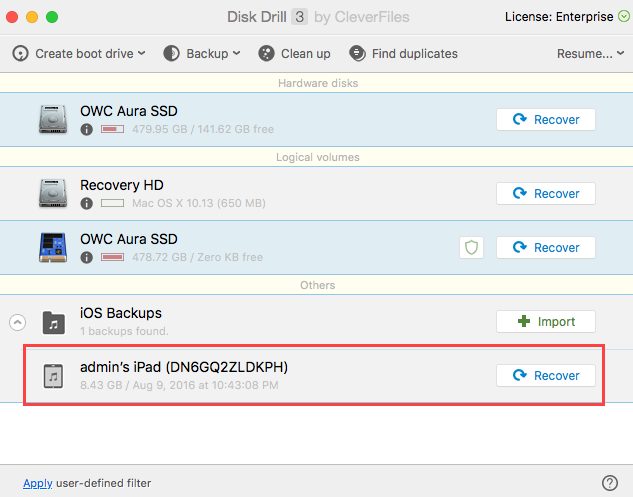Recover the admin's iPad backup
The height and width of the screenshot is (497, 633).
pyautogui.click(x=546, y=375)
